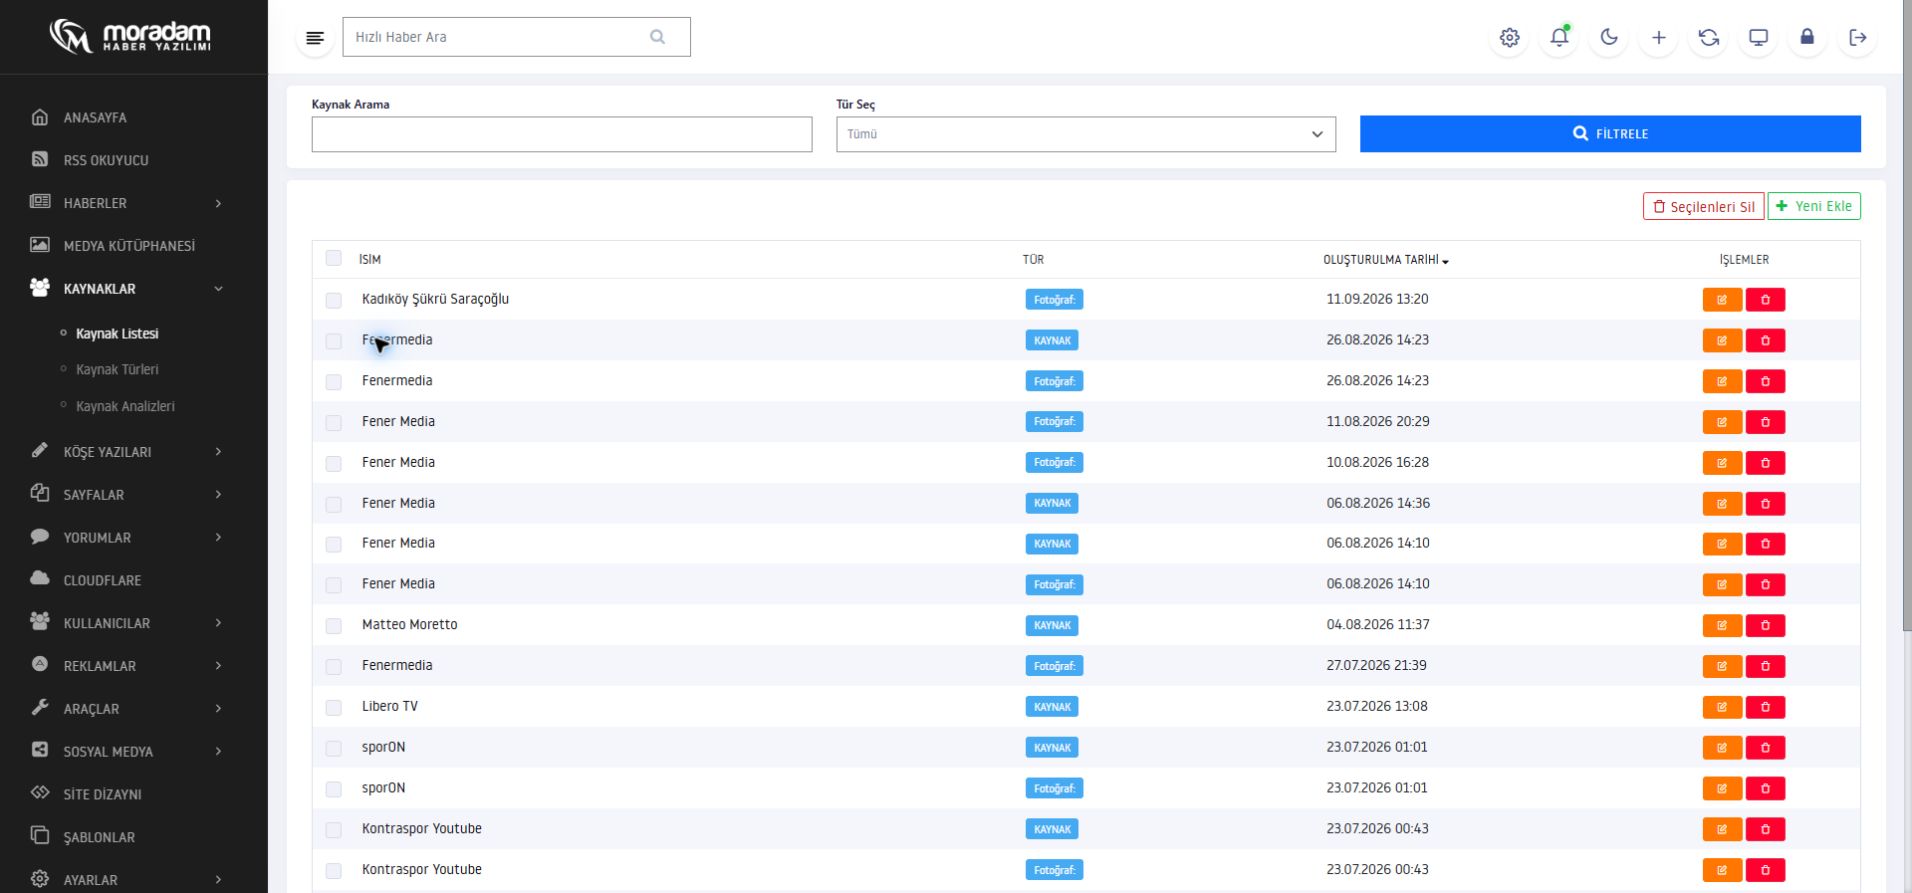Click the monitor icon in the top bar

(x=1758, y=38)
